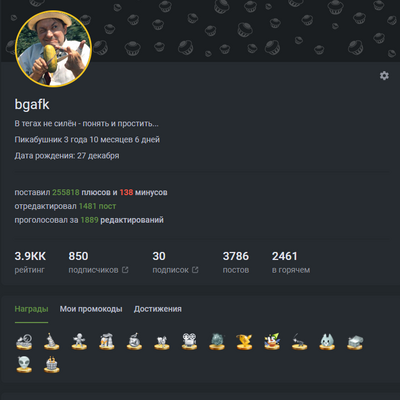
Task: Click the film camera award trophy
Action: coord(189,341)
